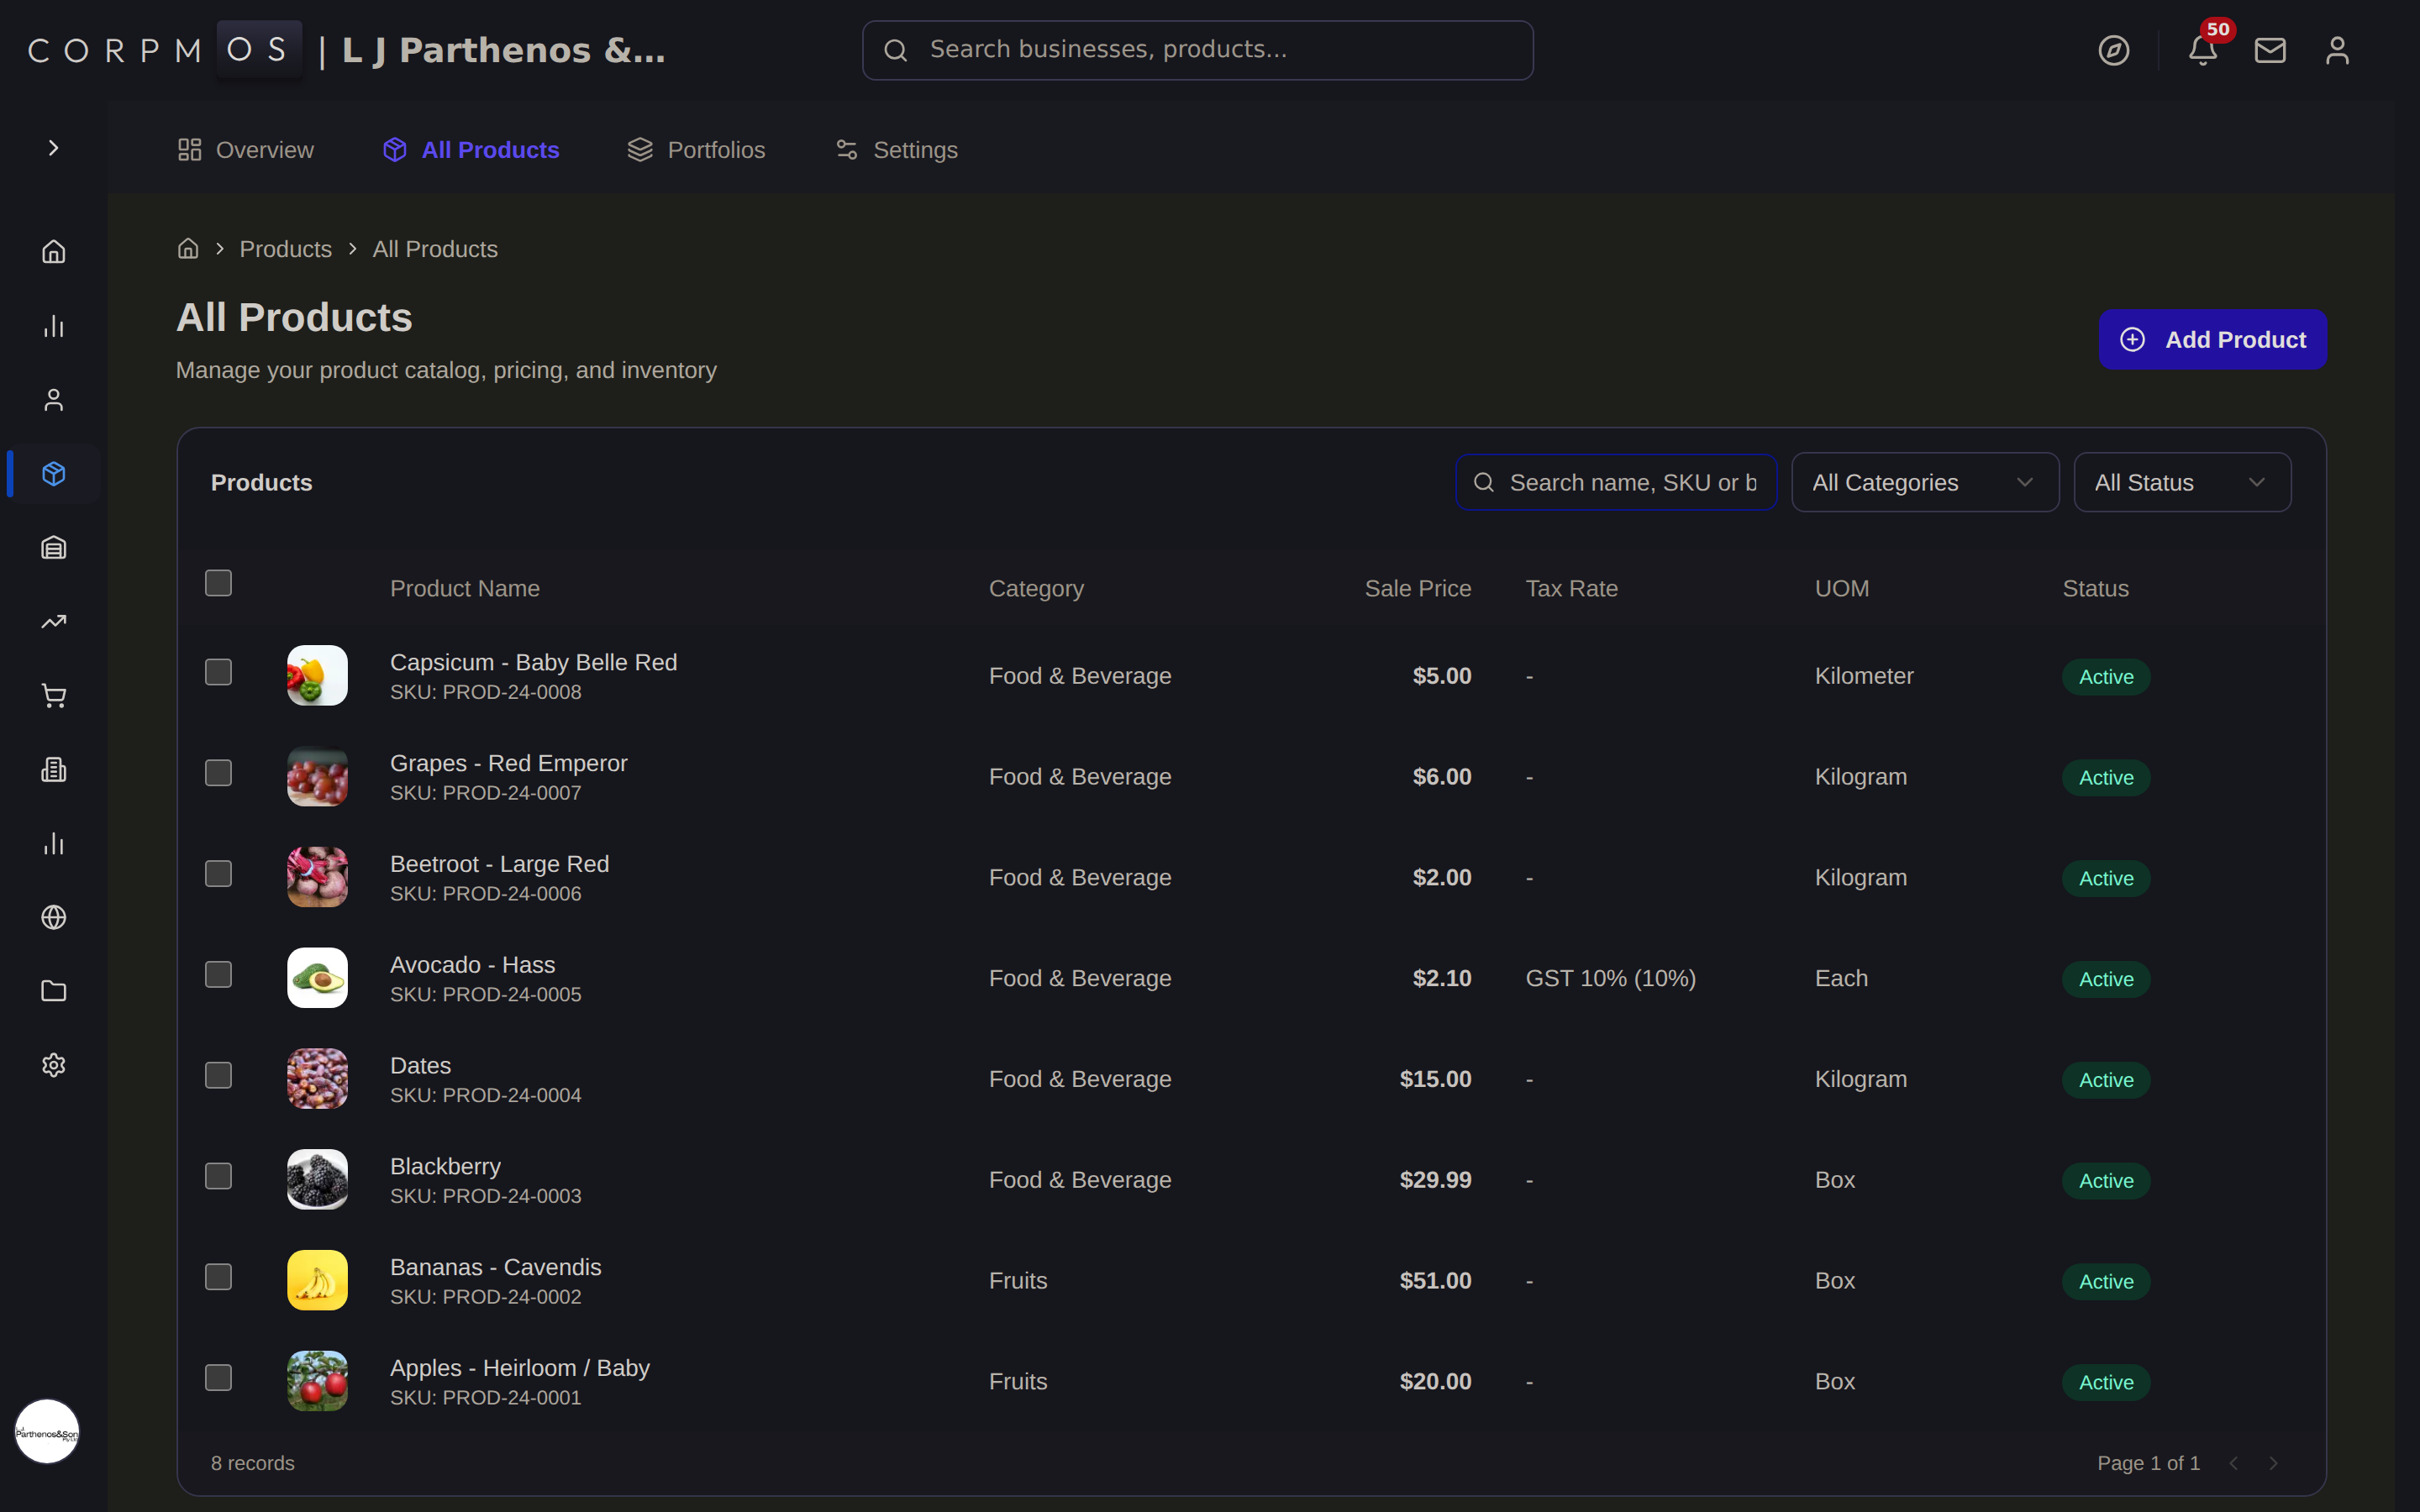Open sidebar building document icon
This screenshot has width=2420, height=1512.
pos(54,770)
